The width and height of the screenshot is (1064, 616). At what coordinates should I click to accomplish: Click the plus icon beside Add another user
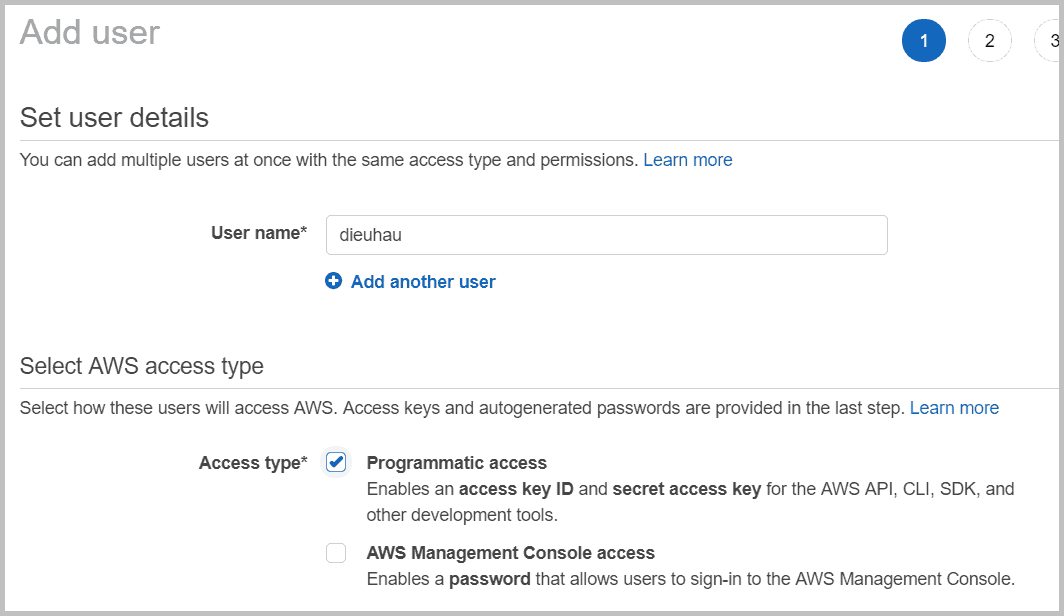point(333,281)
